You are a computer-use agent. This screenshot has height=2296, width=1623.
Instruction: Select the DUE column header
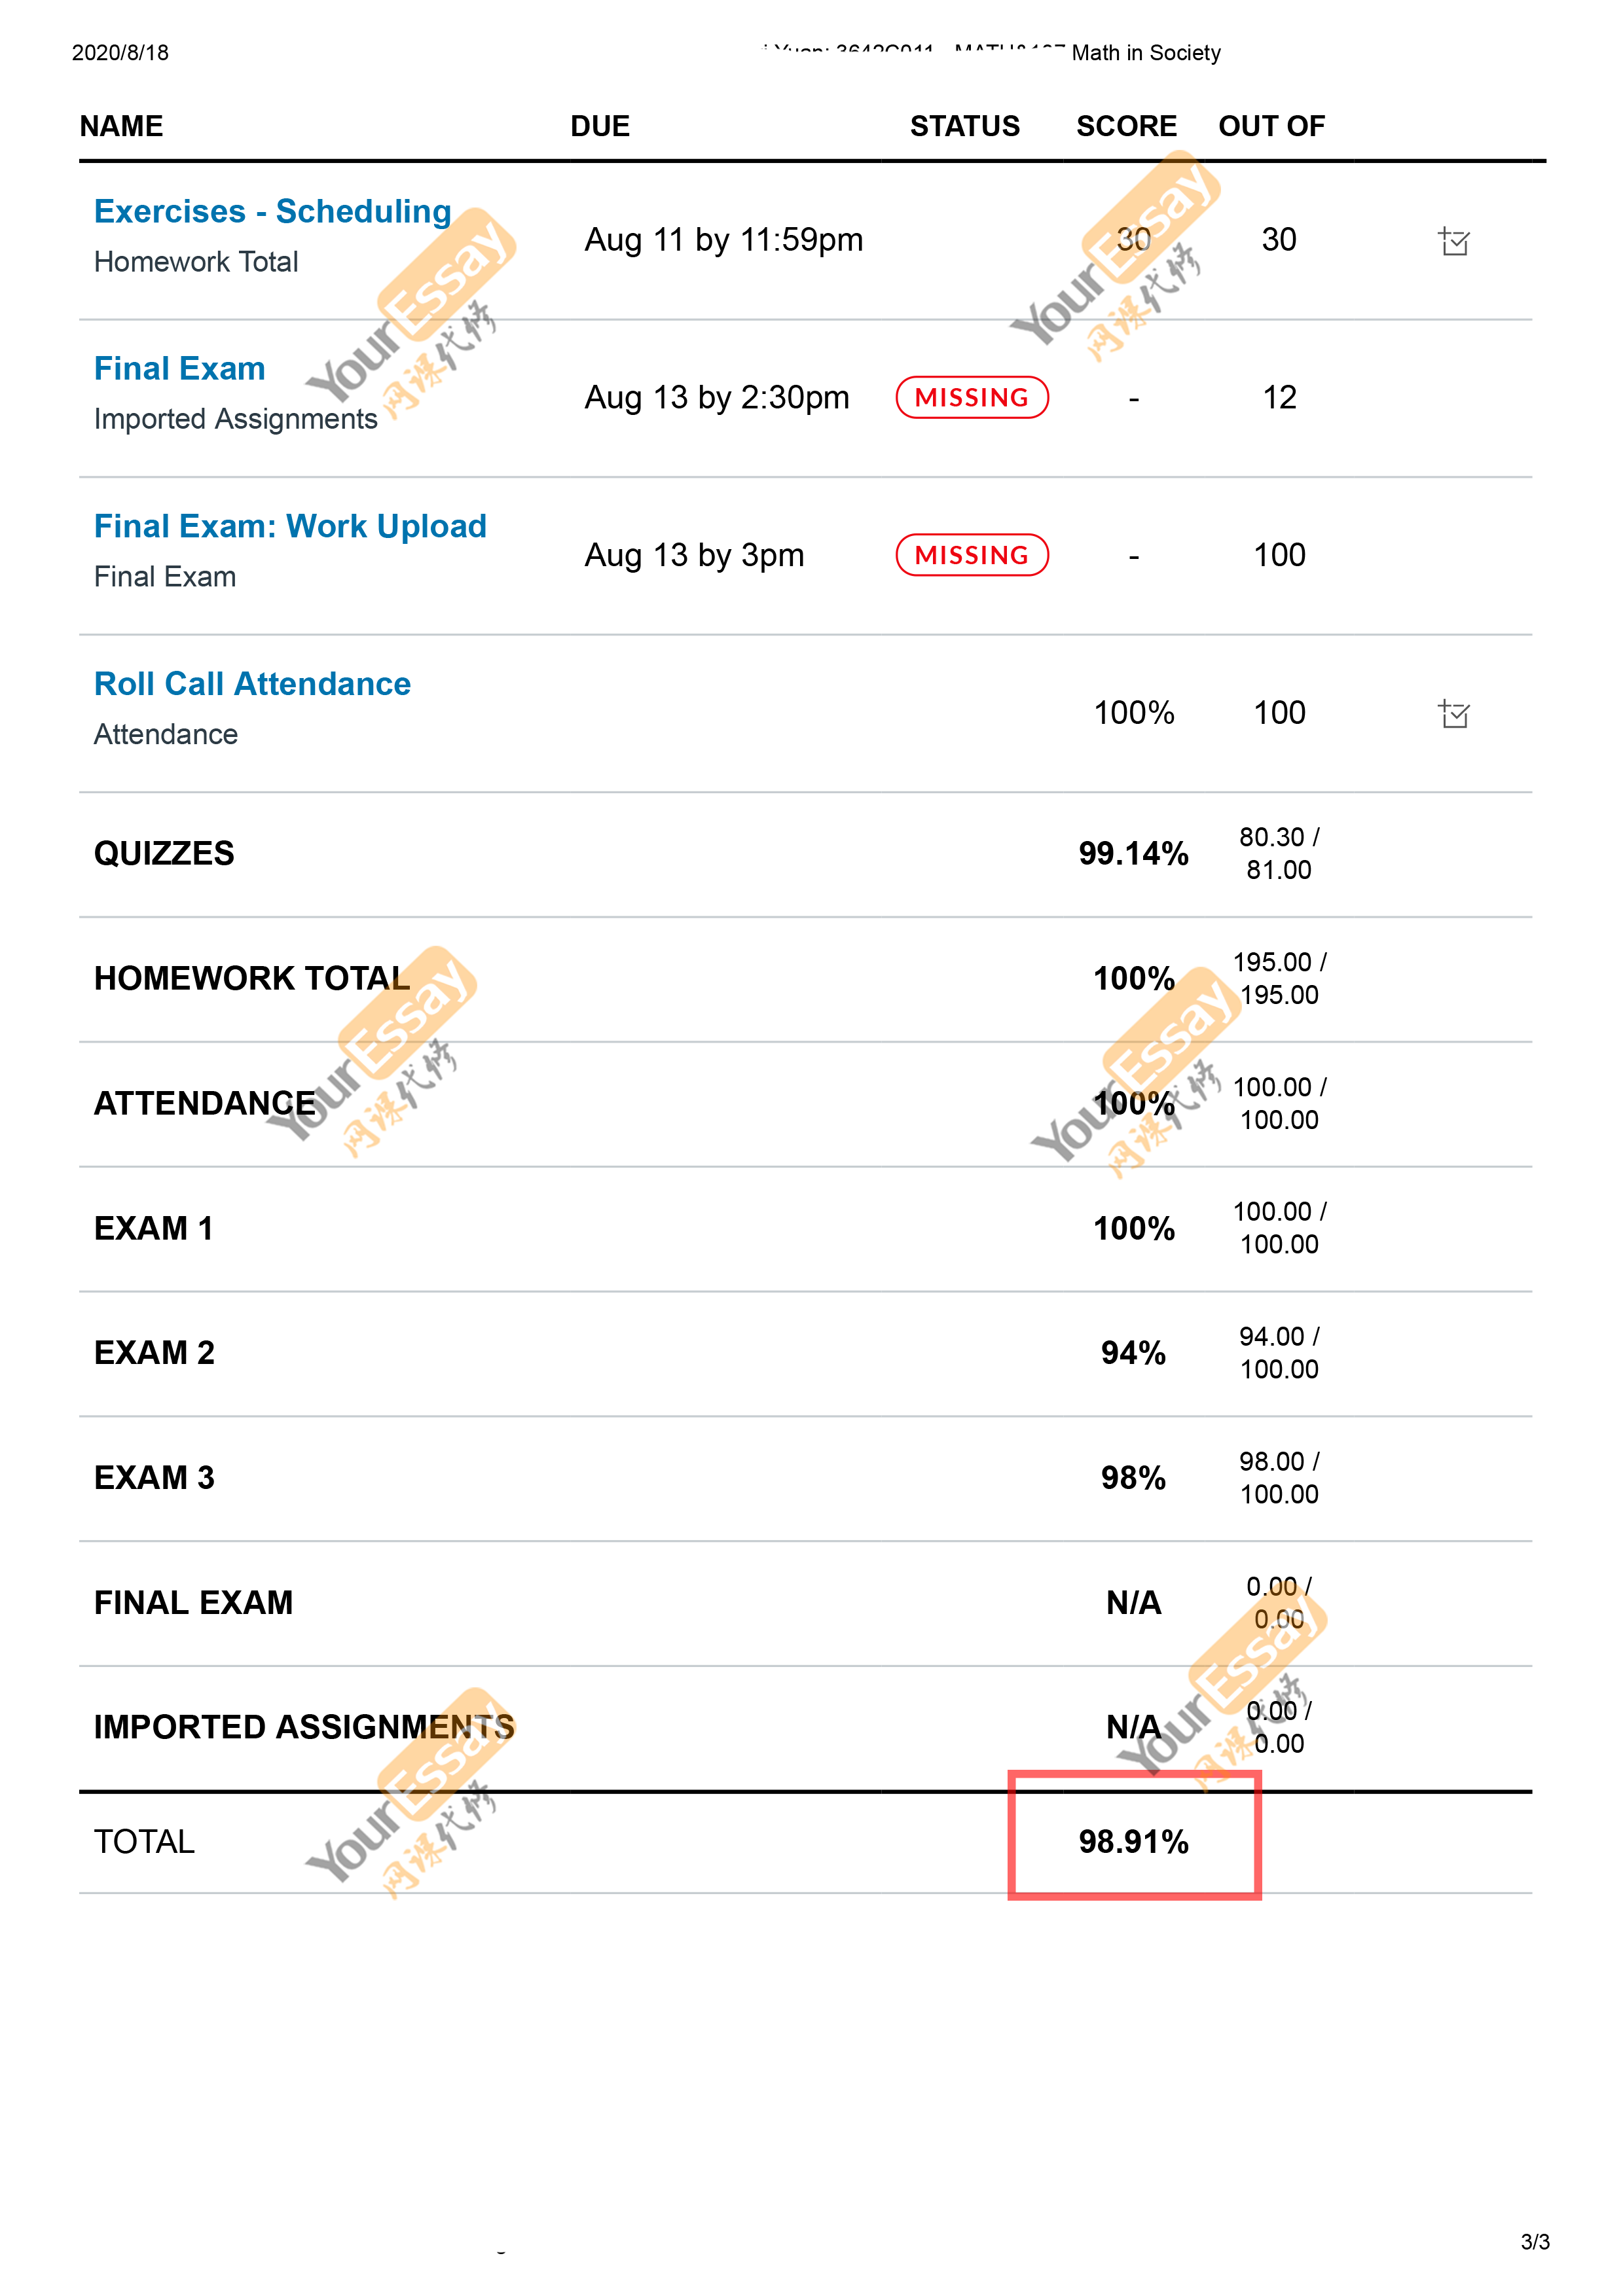tap(600, 126)
